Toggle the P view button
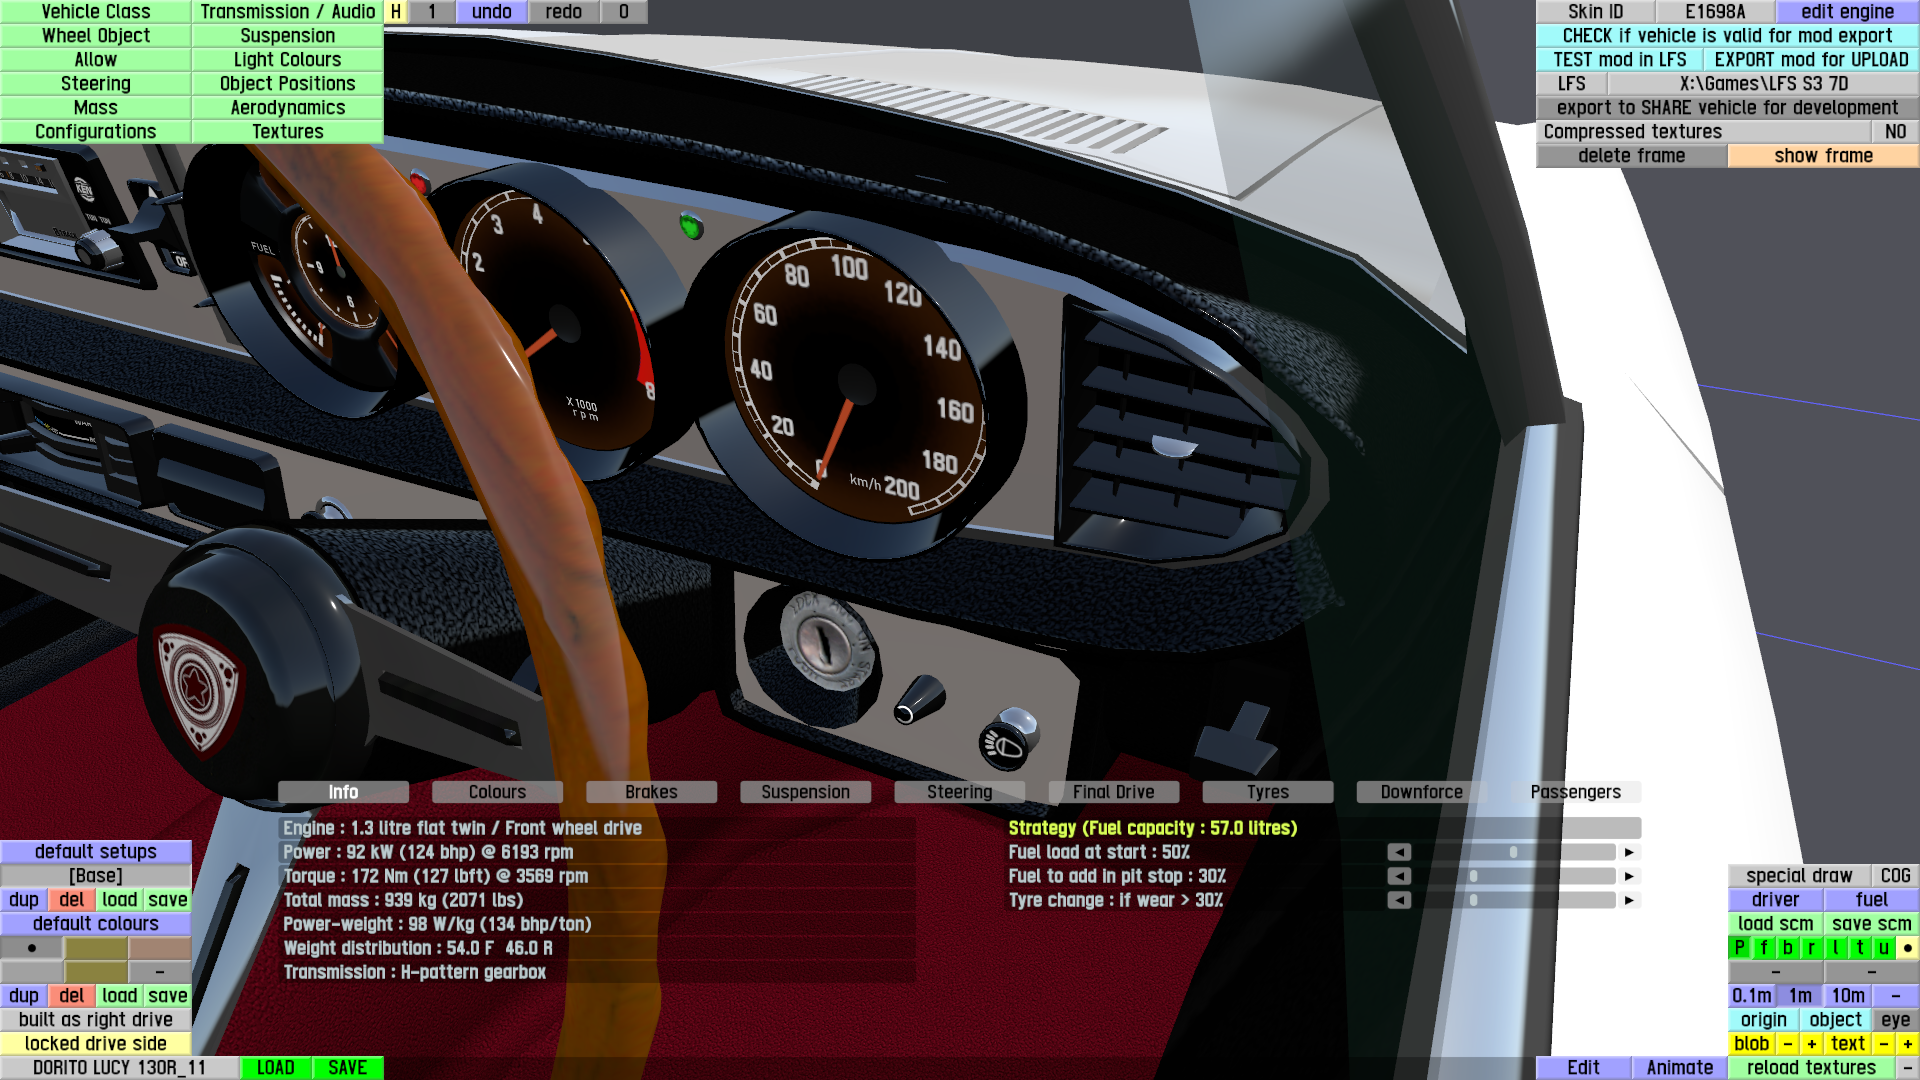 click(1740, 947)
